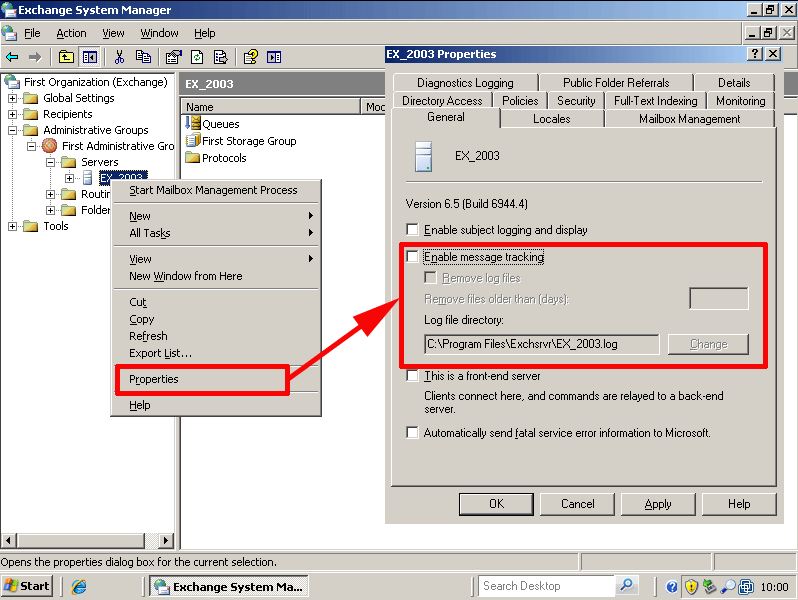Viewport: 798px width, 600px height.
Task: Click the Cancel button
Action: click(578, 504)
